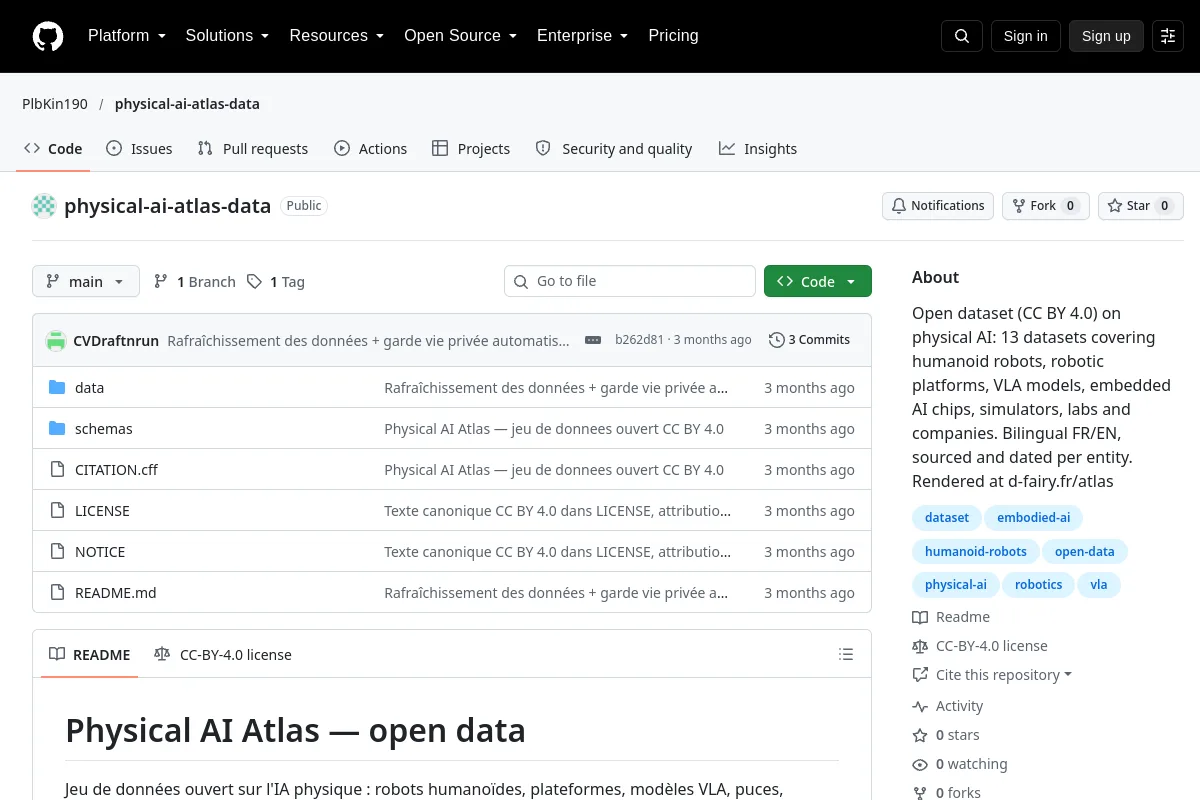Go to Pricing page
This screenshot has width=1200, height=800.
pyautogui.click(x=673, y=36)
